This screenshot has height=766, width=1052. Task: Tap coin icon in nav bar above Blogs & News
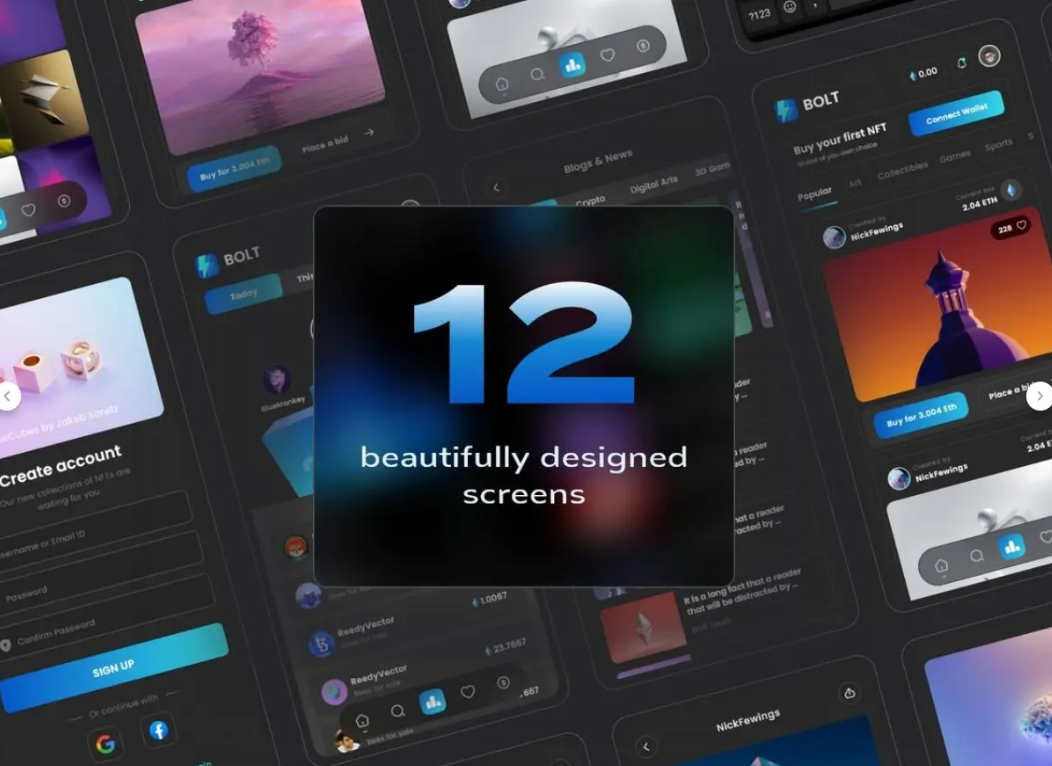(x=643, y=46)
